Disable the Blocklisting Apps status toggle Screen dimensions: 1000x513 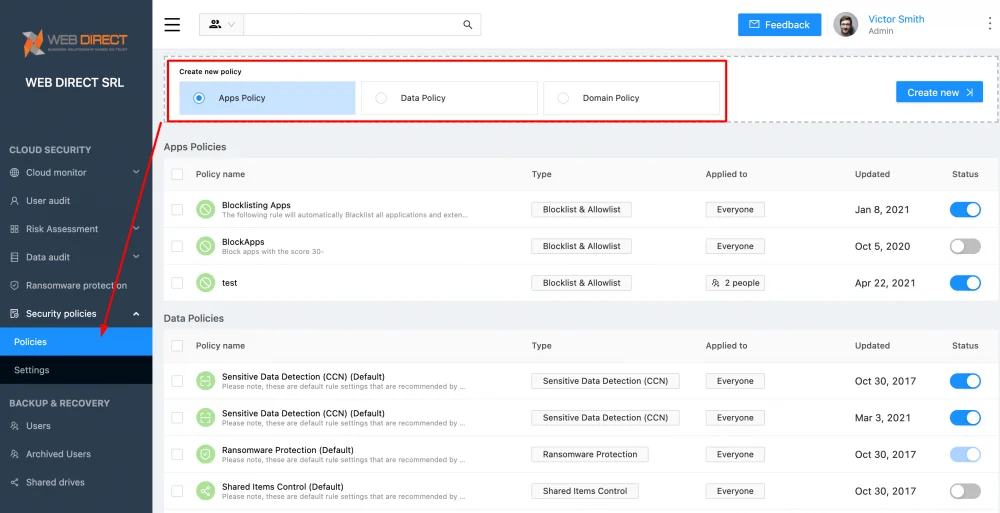tap(965, 209)
